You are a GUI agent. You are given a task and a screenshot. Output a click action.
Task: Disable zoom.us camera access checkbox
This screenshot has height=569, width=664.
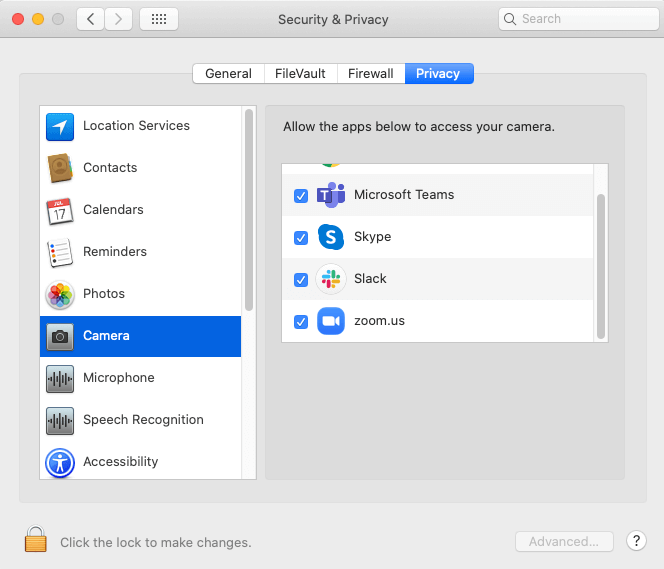[301, 322]
